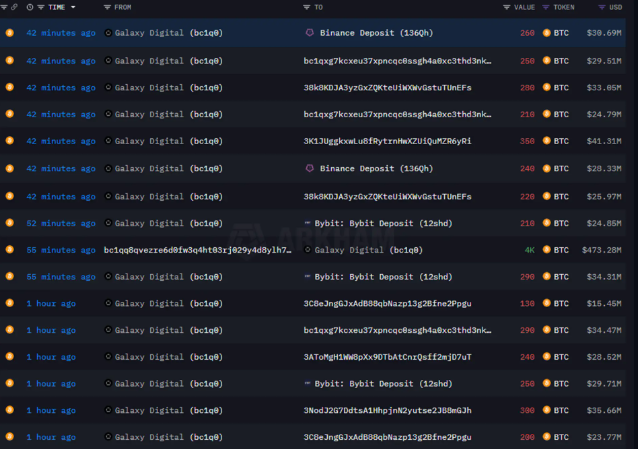Open Binance Deposit (136Qh) in the 240 BTC row
The image size is (638, 449).
376,168
